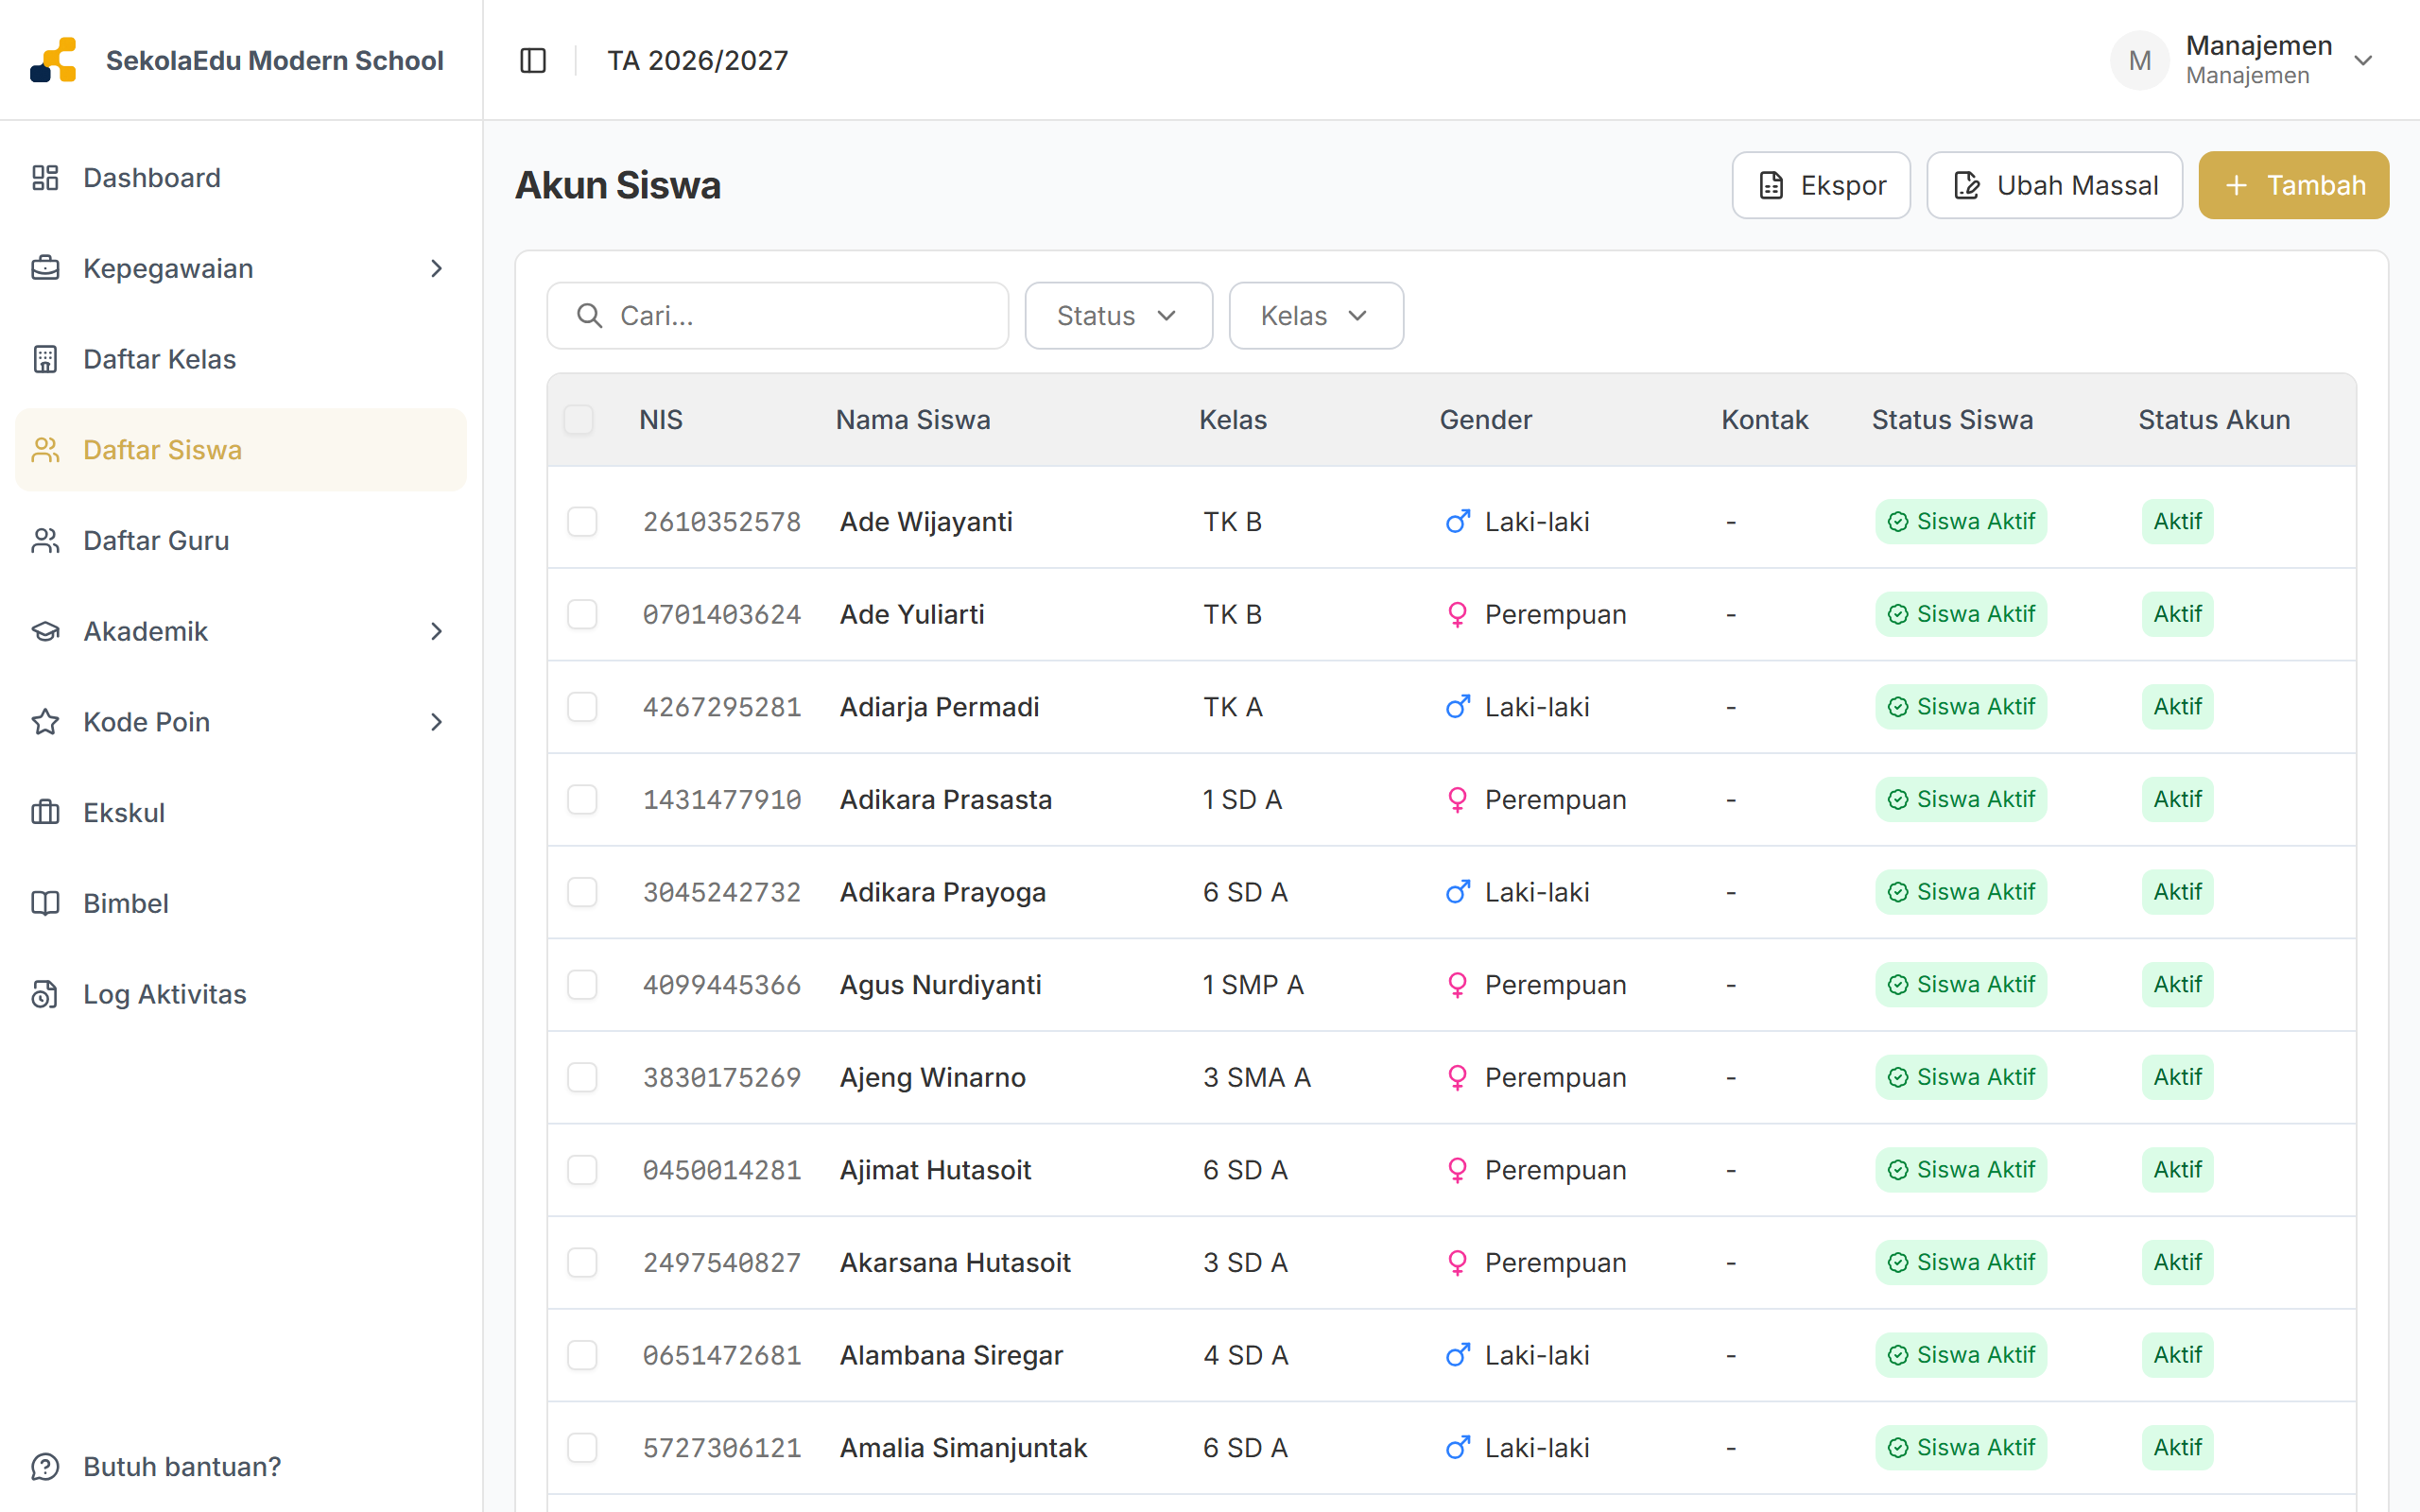2420x1512 pixels.
Task: Click the Butuh bantuan? link
Action: pyautogui.click(x=182, y=1466)
